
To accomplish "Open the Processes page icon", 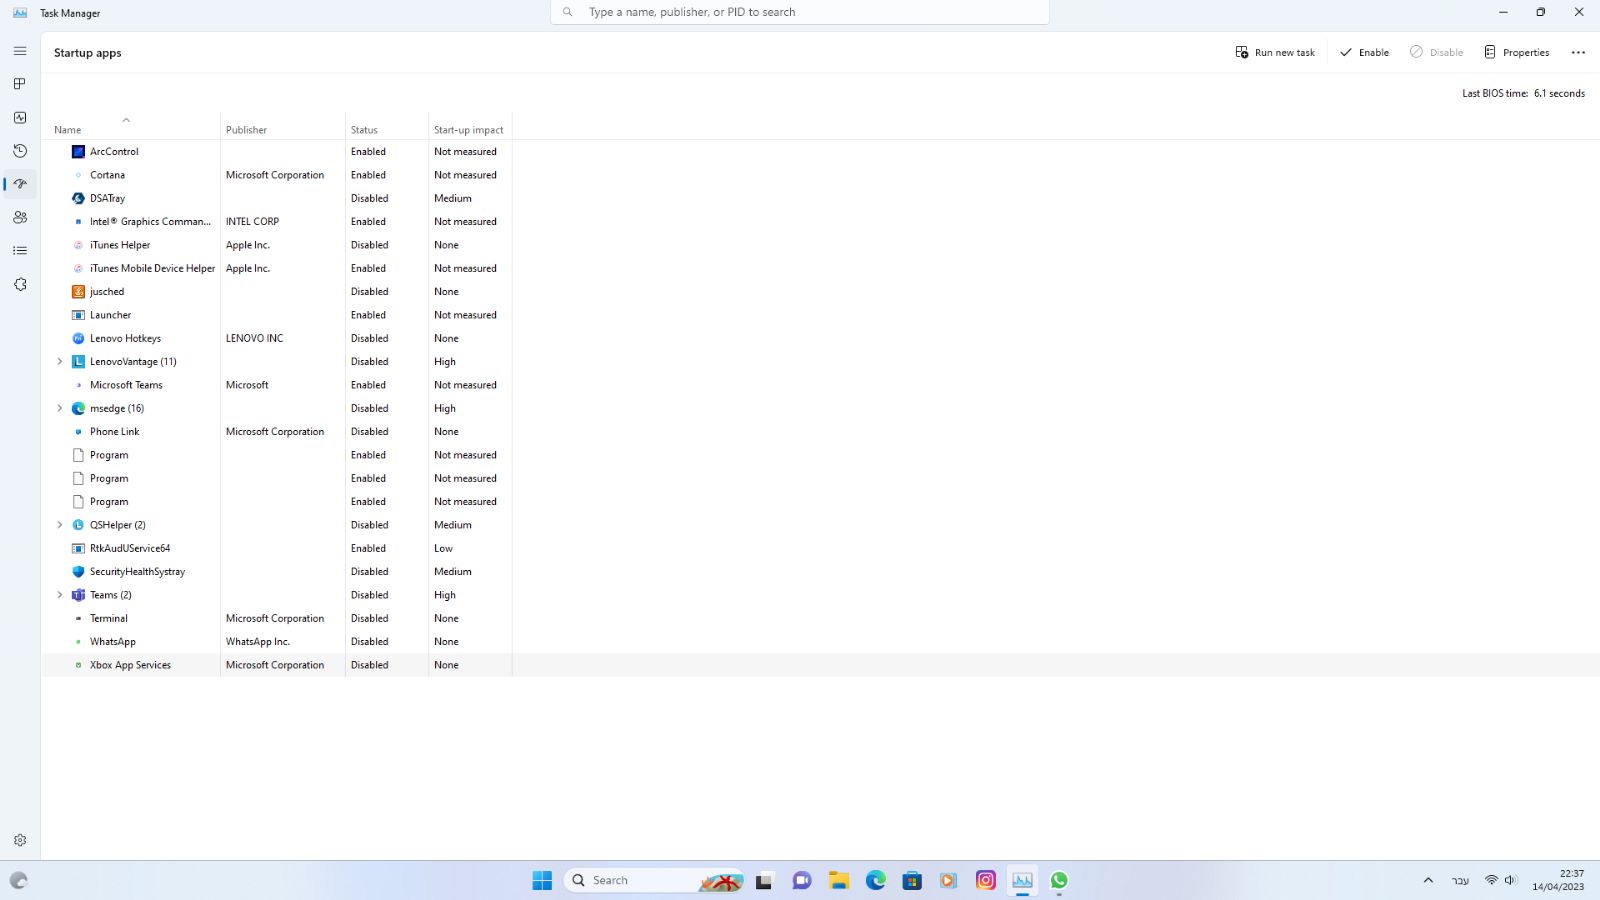I will click(x=20, y=84).
